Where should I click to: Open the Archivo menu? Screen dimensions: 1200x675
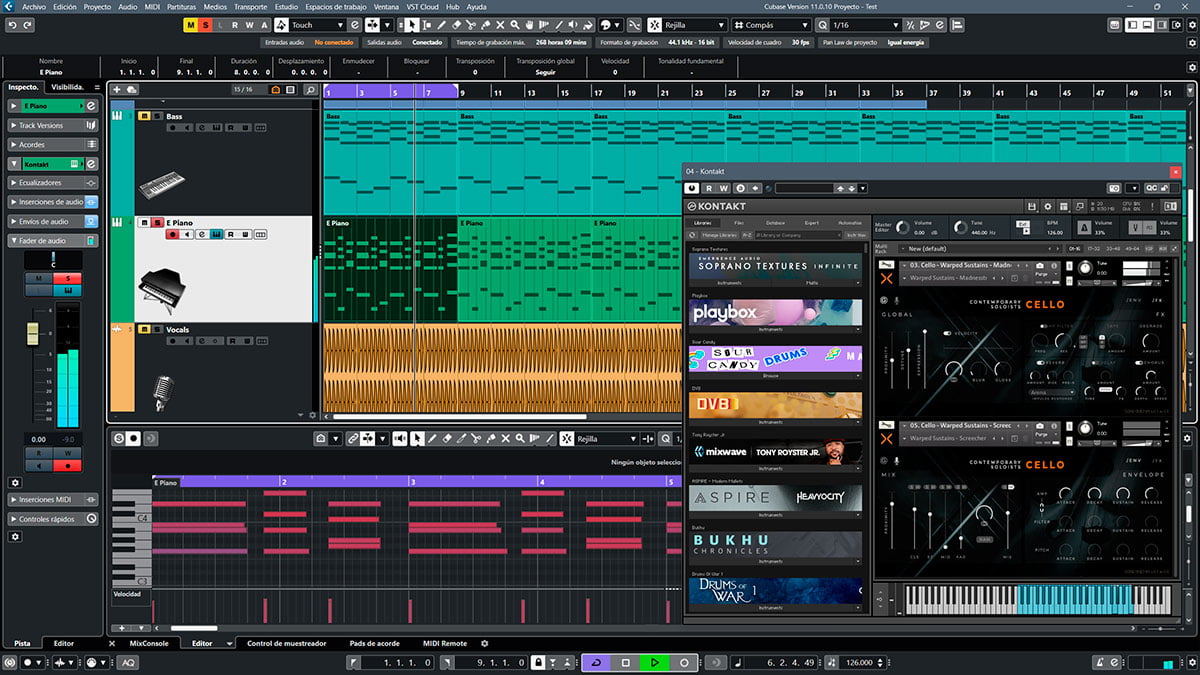33,6
